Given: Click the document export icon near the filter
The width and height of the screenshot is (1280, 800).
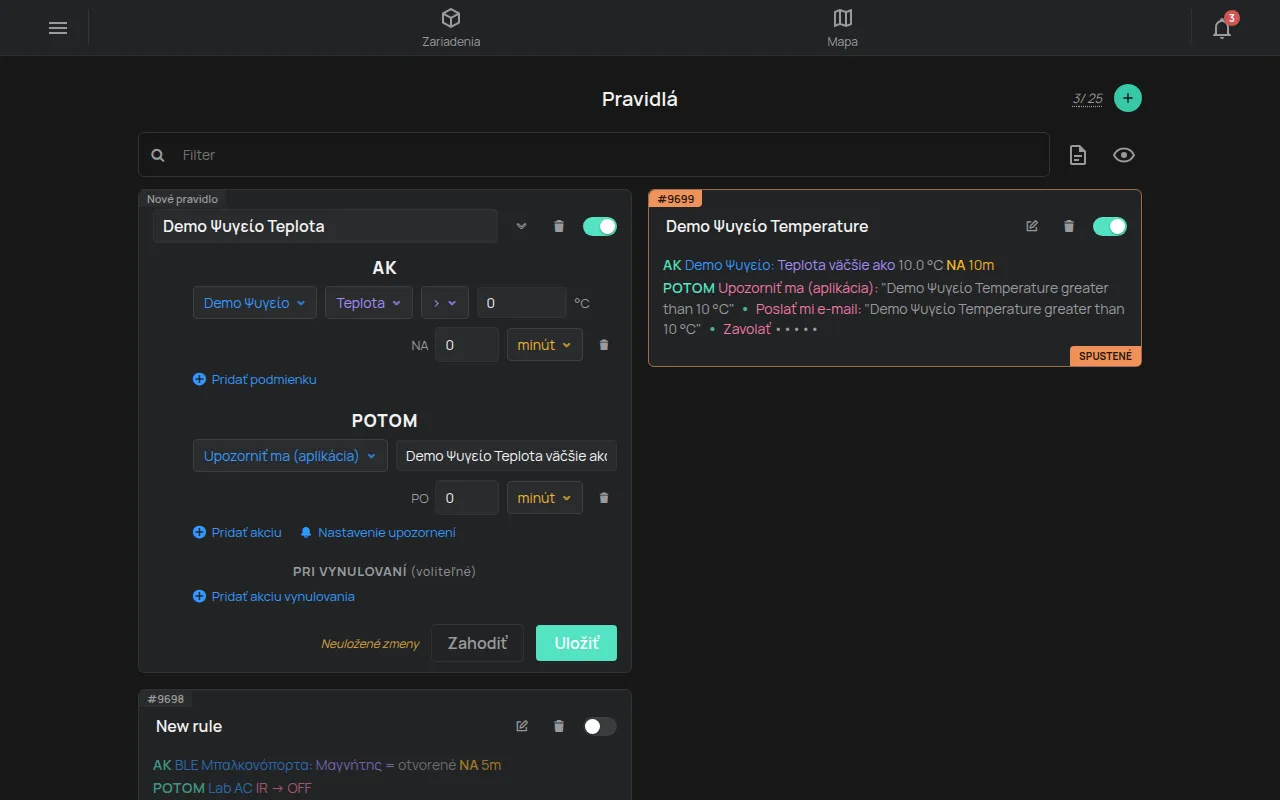Looking at the screenshot, I should click(x=1078, y=155).
